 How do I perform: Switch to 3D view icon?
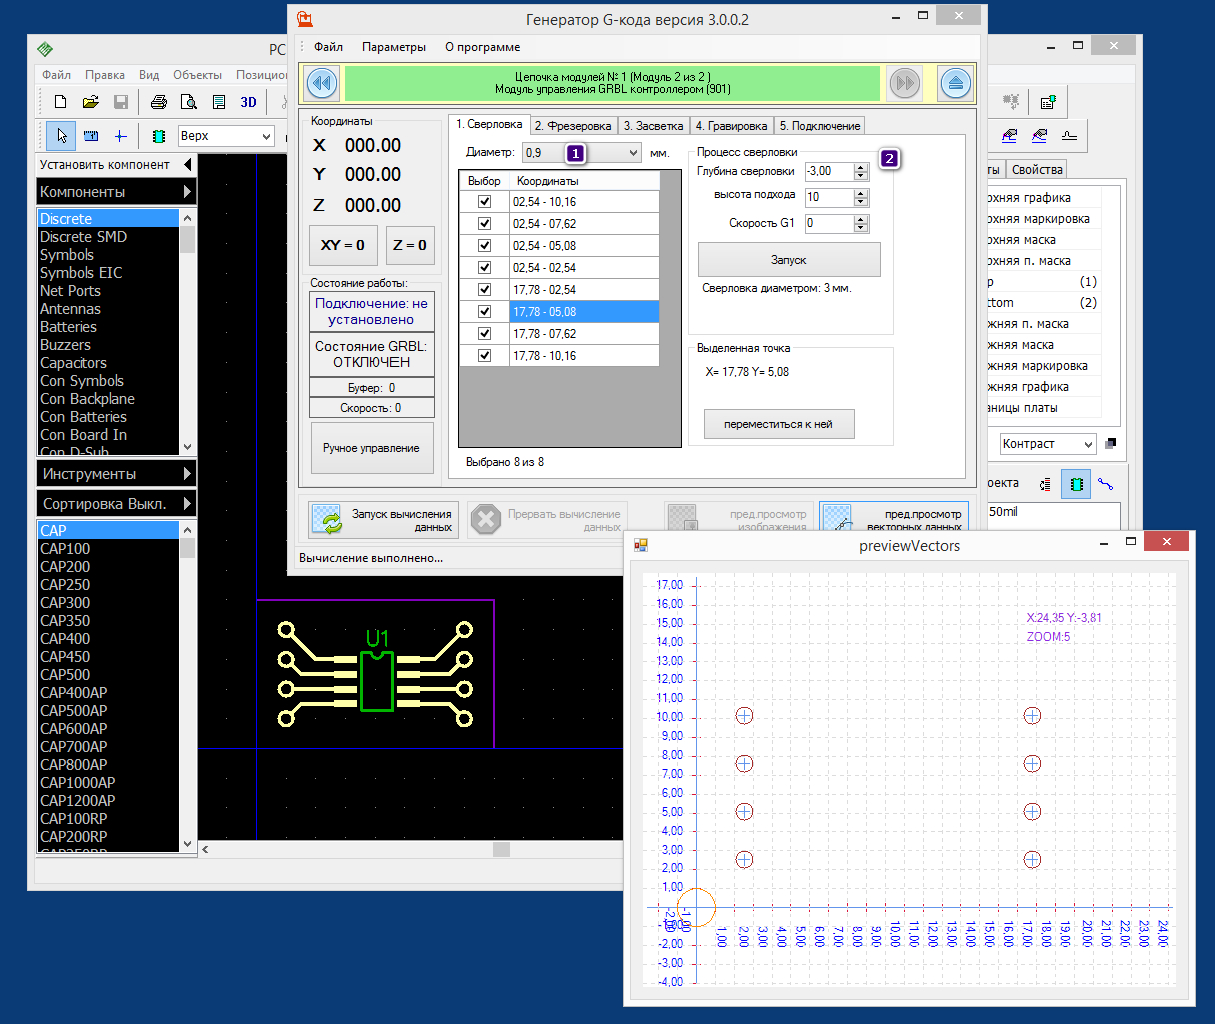point(248,102)
